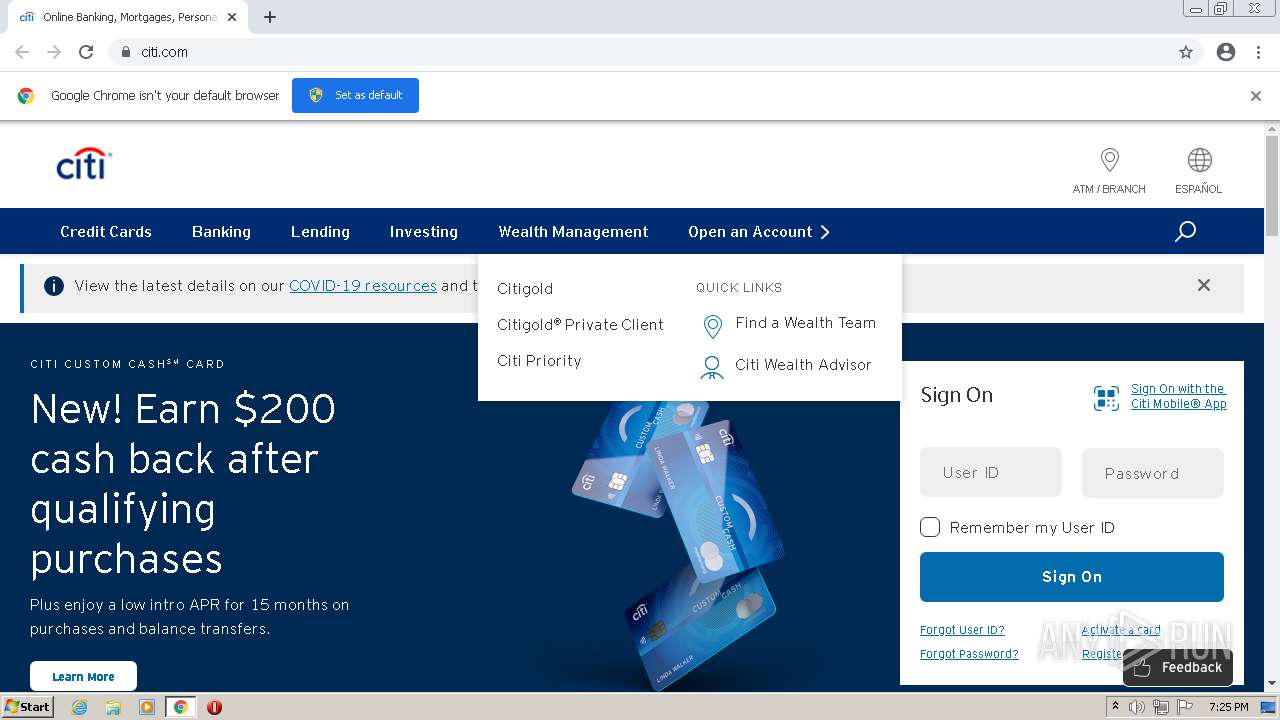Viewport: 1280px width, 720px height.
Task: Reload the page
Action: pos(86,52)
